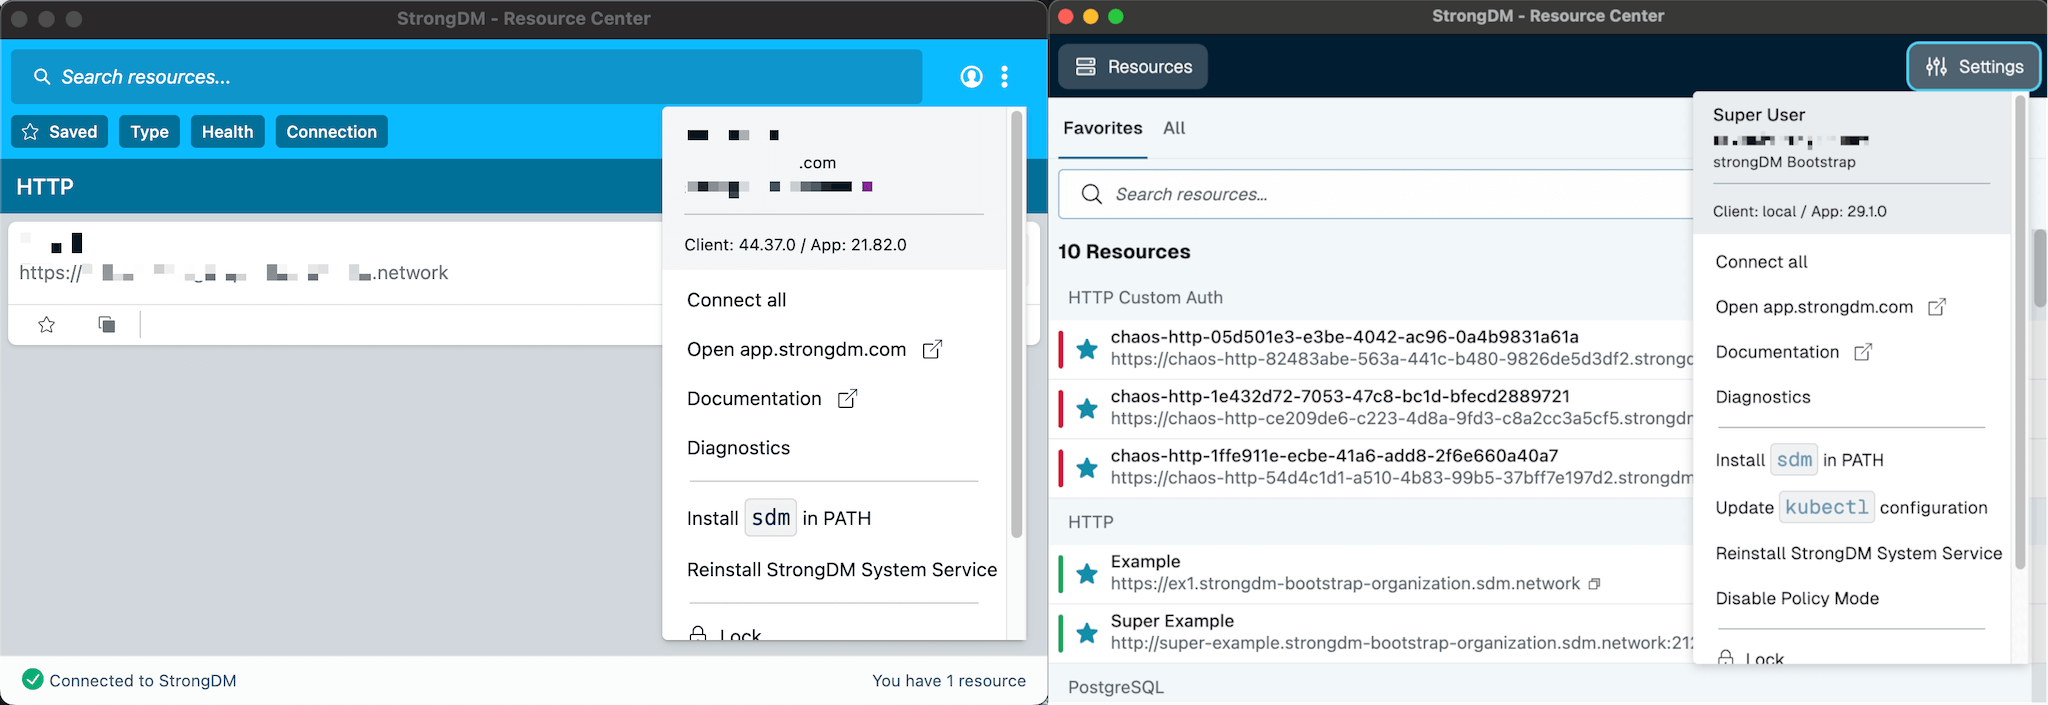The width and height of the screenshot is (2048, 705).
Task: Click the external-link icon beside Open app.strongdm.com in right window
Action: click(1937, 307)
